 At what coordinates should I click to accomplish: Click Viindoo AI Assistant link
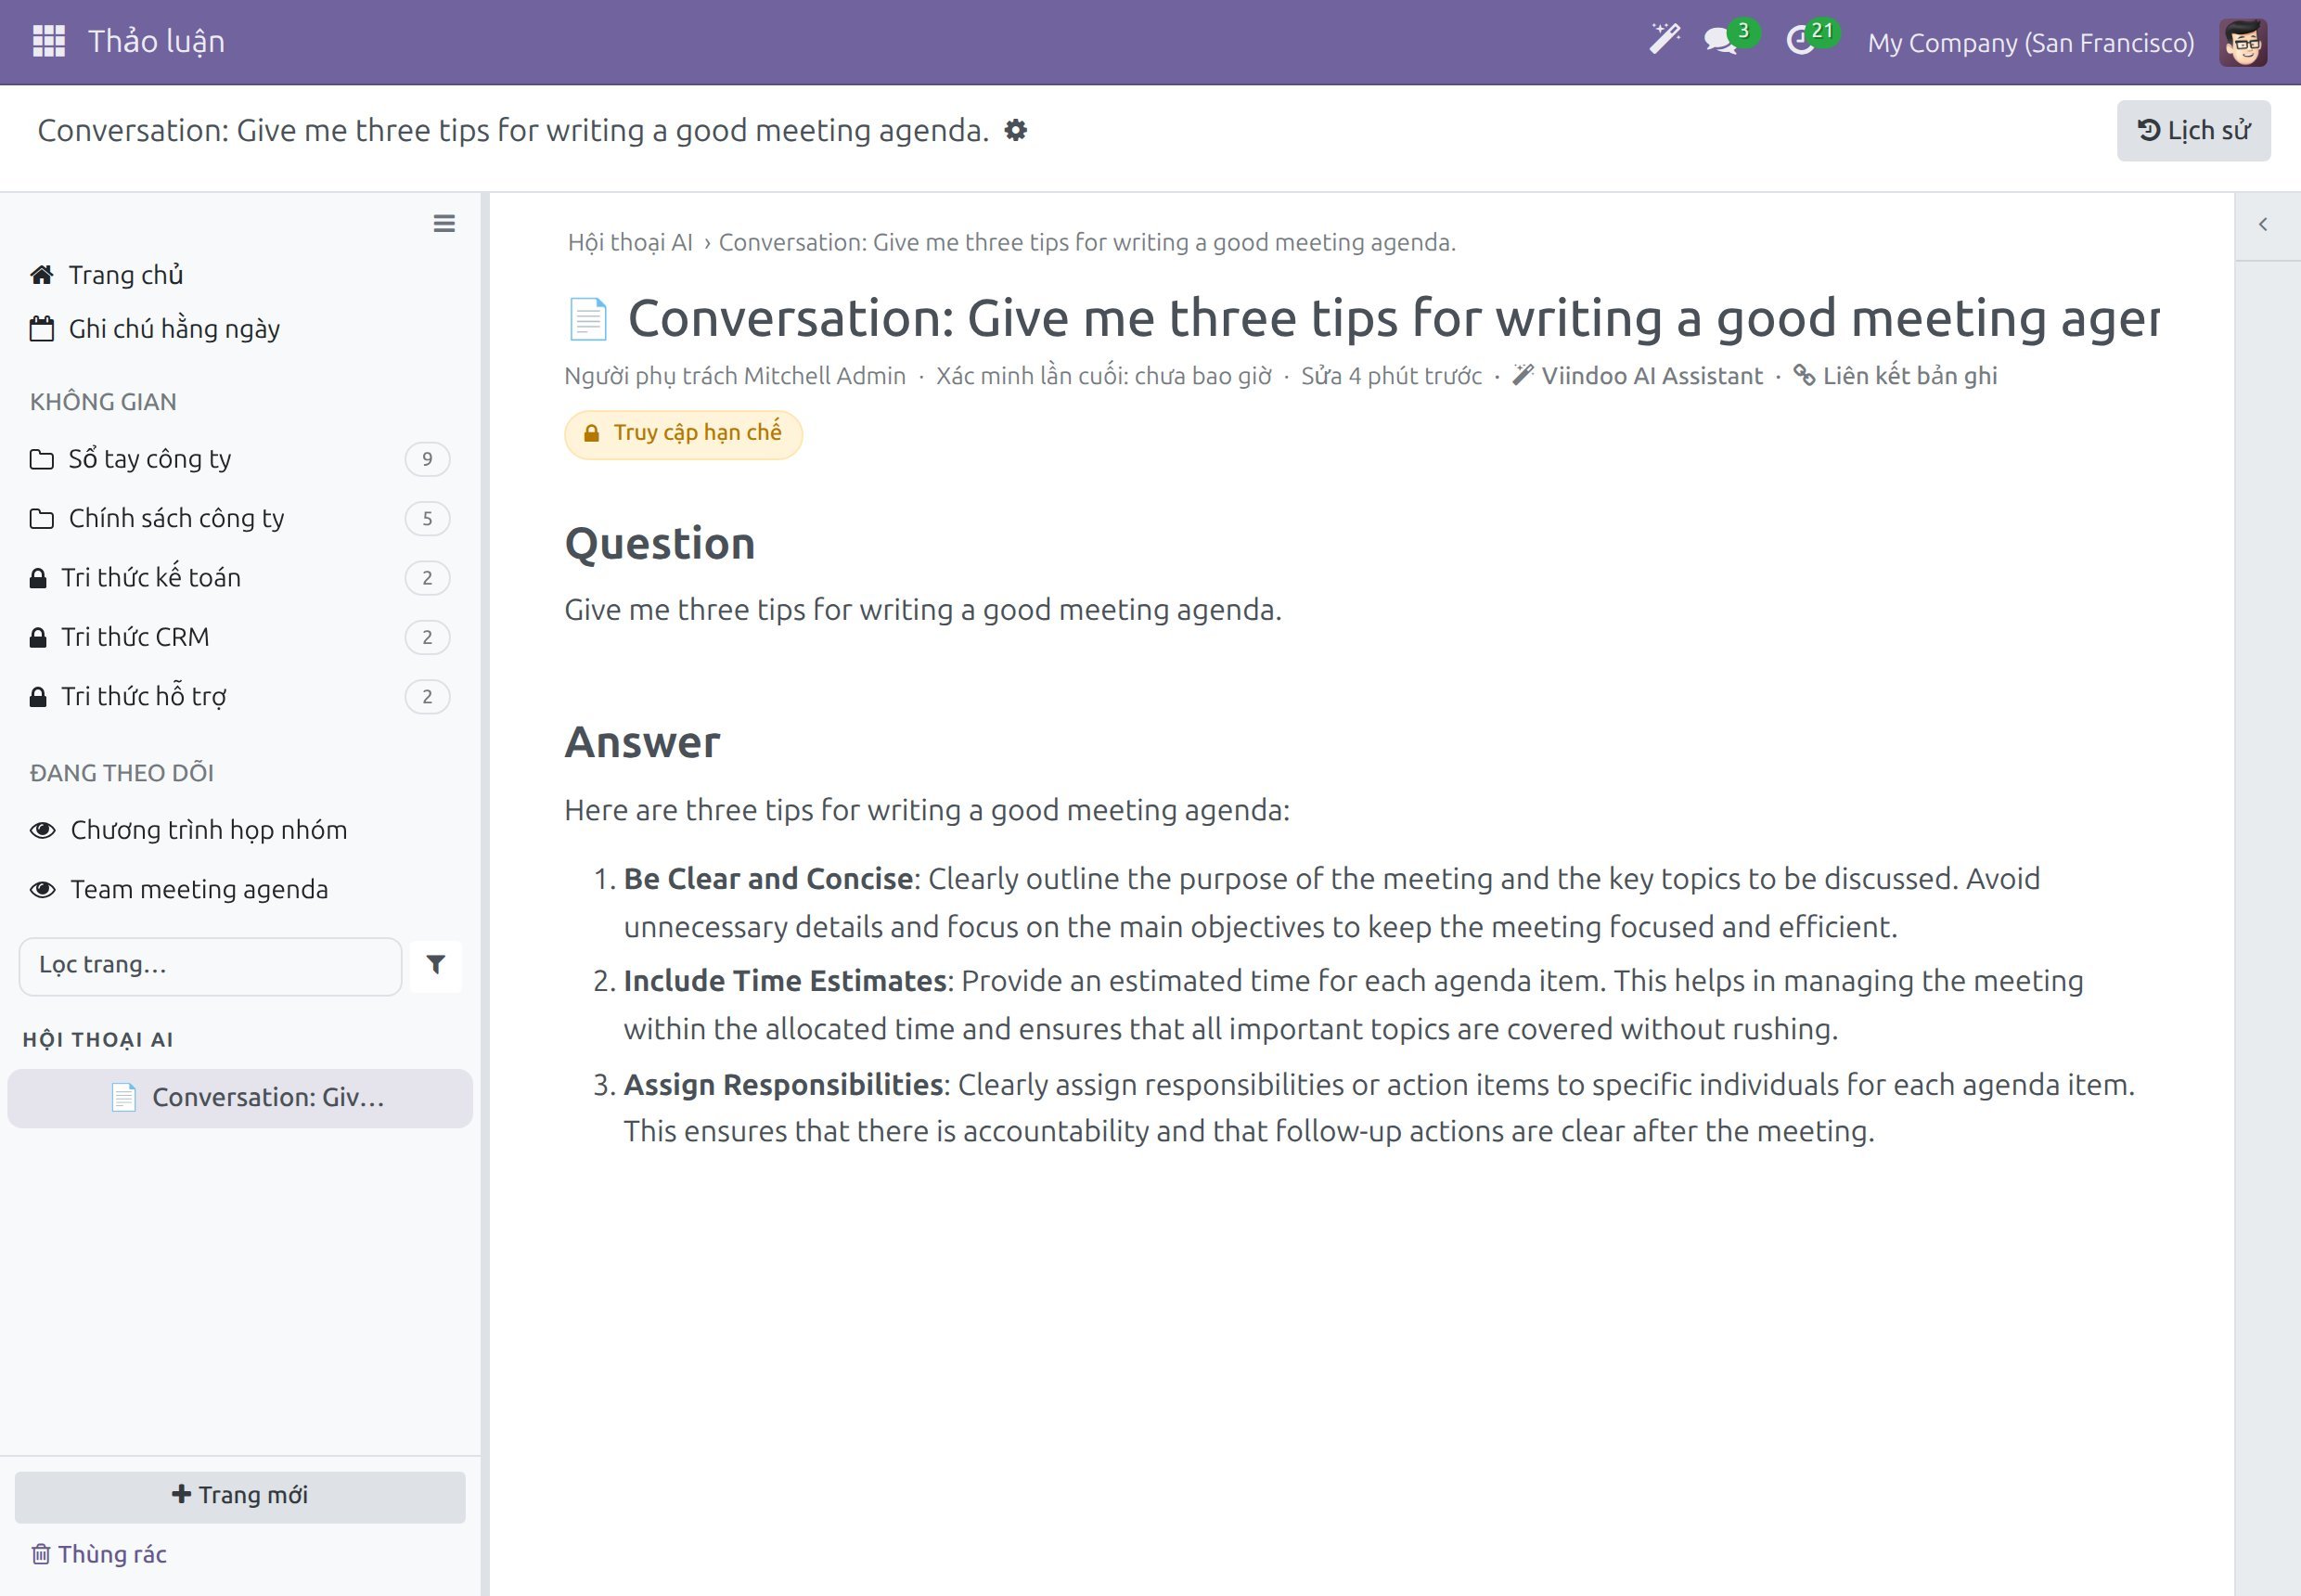(x=1638, y=376)
